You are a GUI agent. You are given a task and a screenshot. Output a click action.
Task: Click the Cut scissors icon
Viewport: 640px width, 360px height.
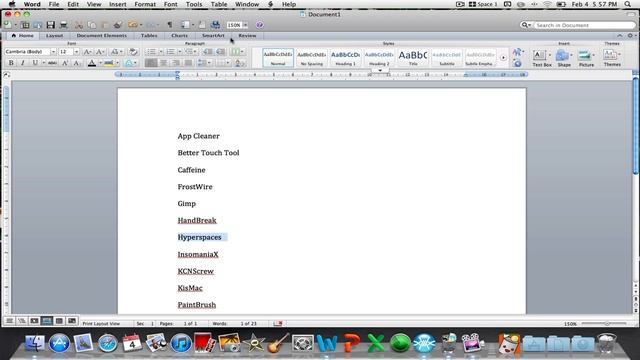79,25
